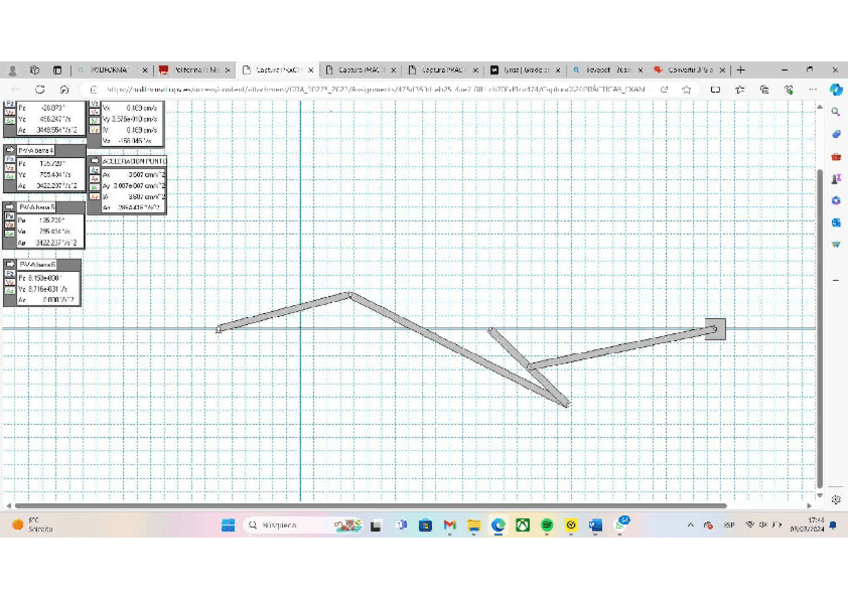Click the PVA barra 6 meter title

(37, 264)
